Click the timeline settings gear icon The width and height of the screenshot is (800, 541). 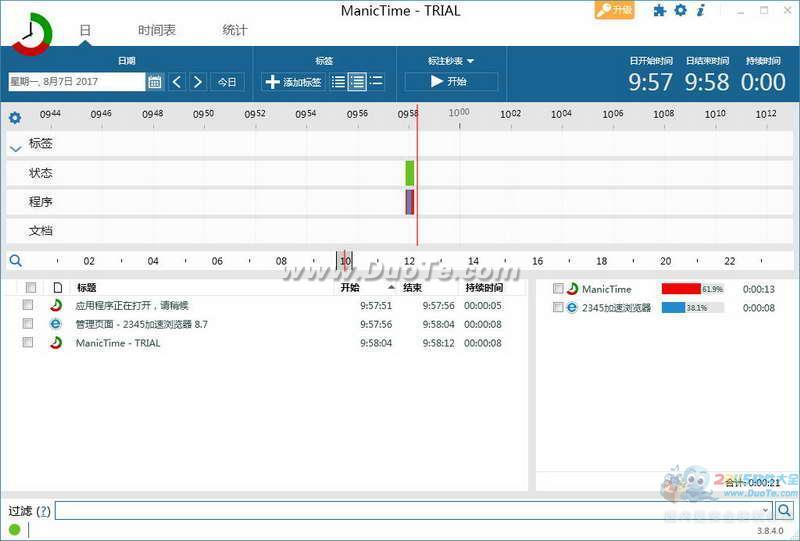15,118
